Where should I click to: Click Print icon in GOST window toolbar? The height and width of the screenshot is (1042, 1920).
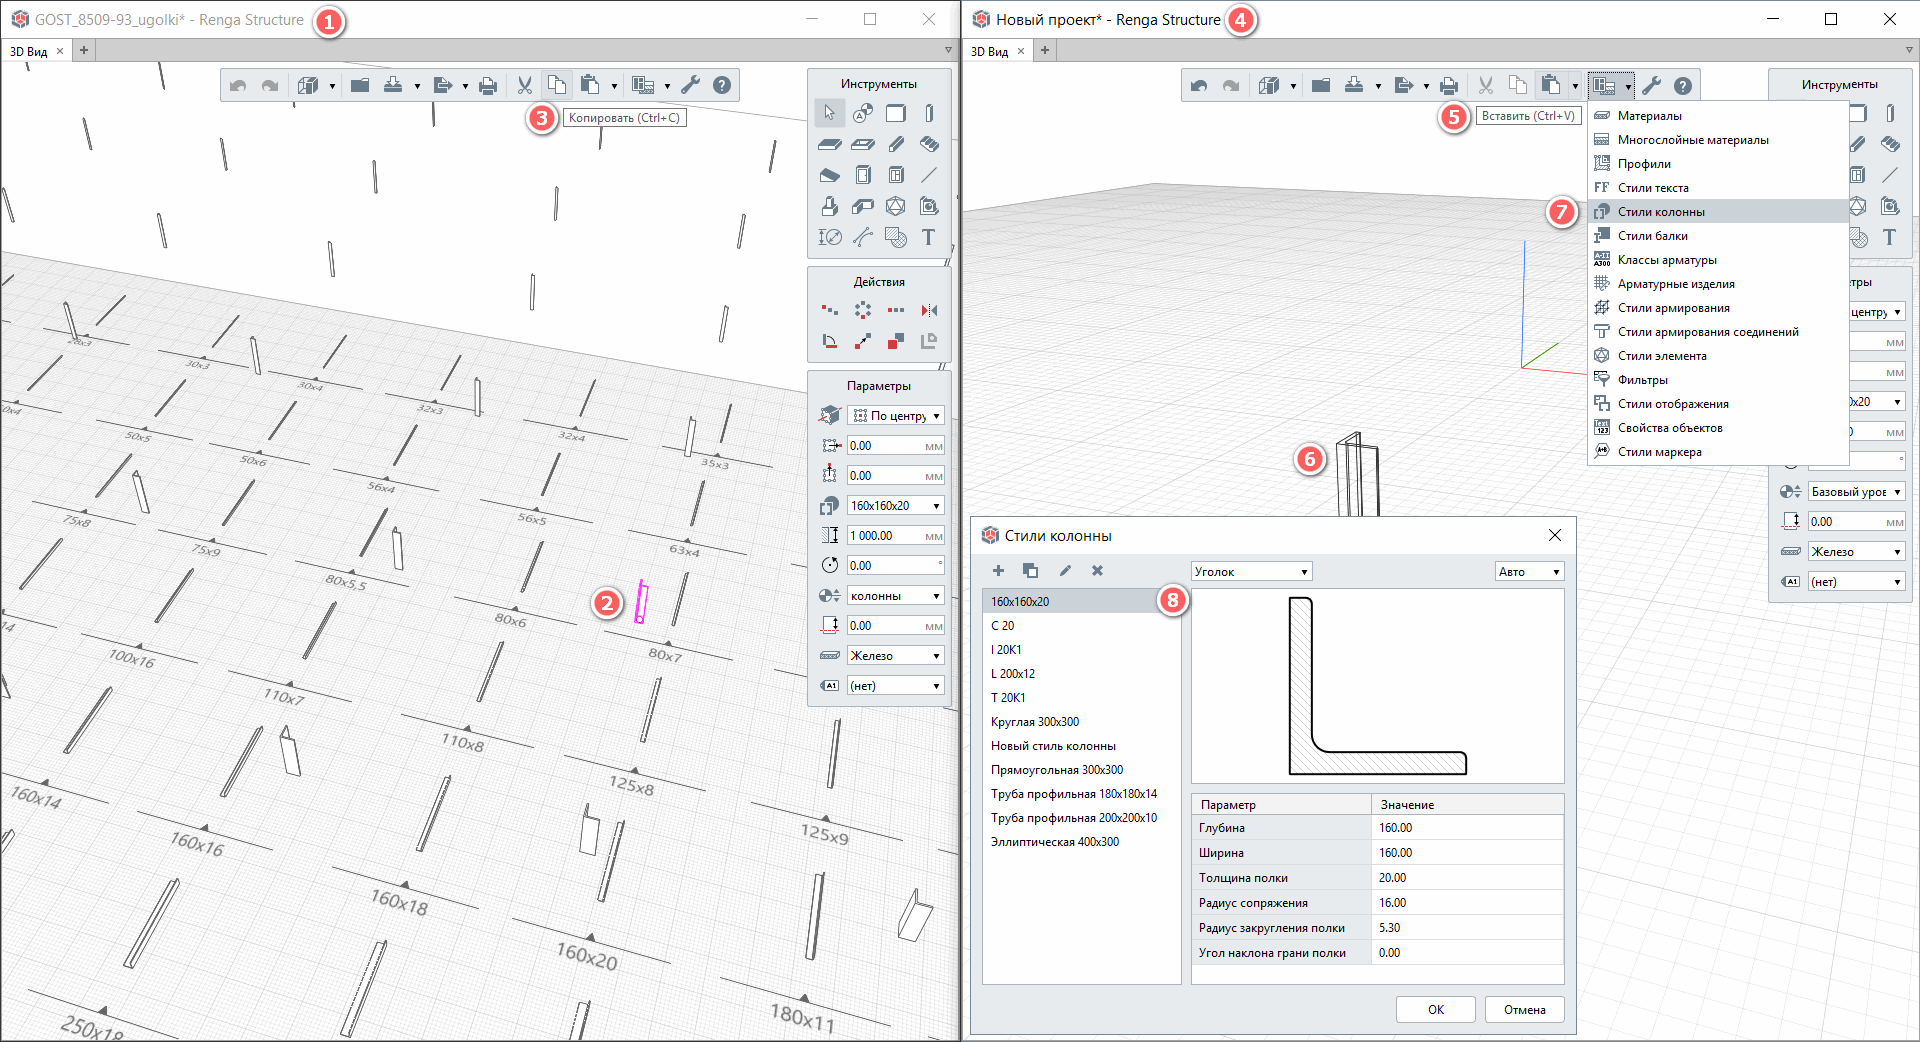point(488,86)
